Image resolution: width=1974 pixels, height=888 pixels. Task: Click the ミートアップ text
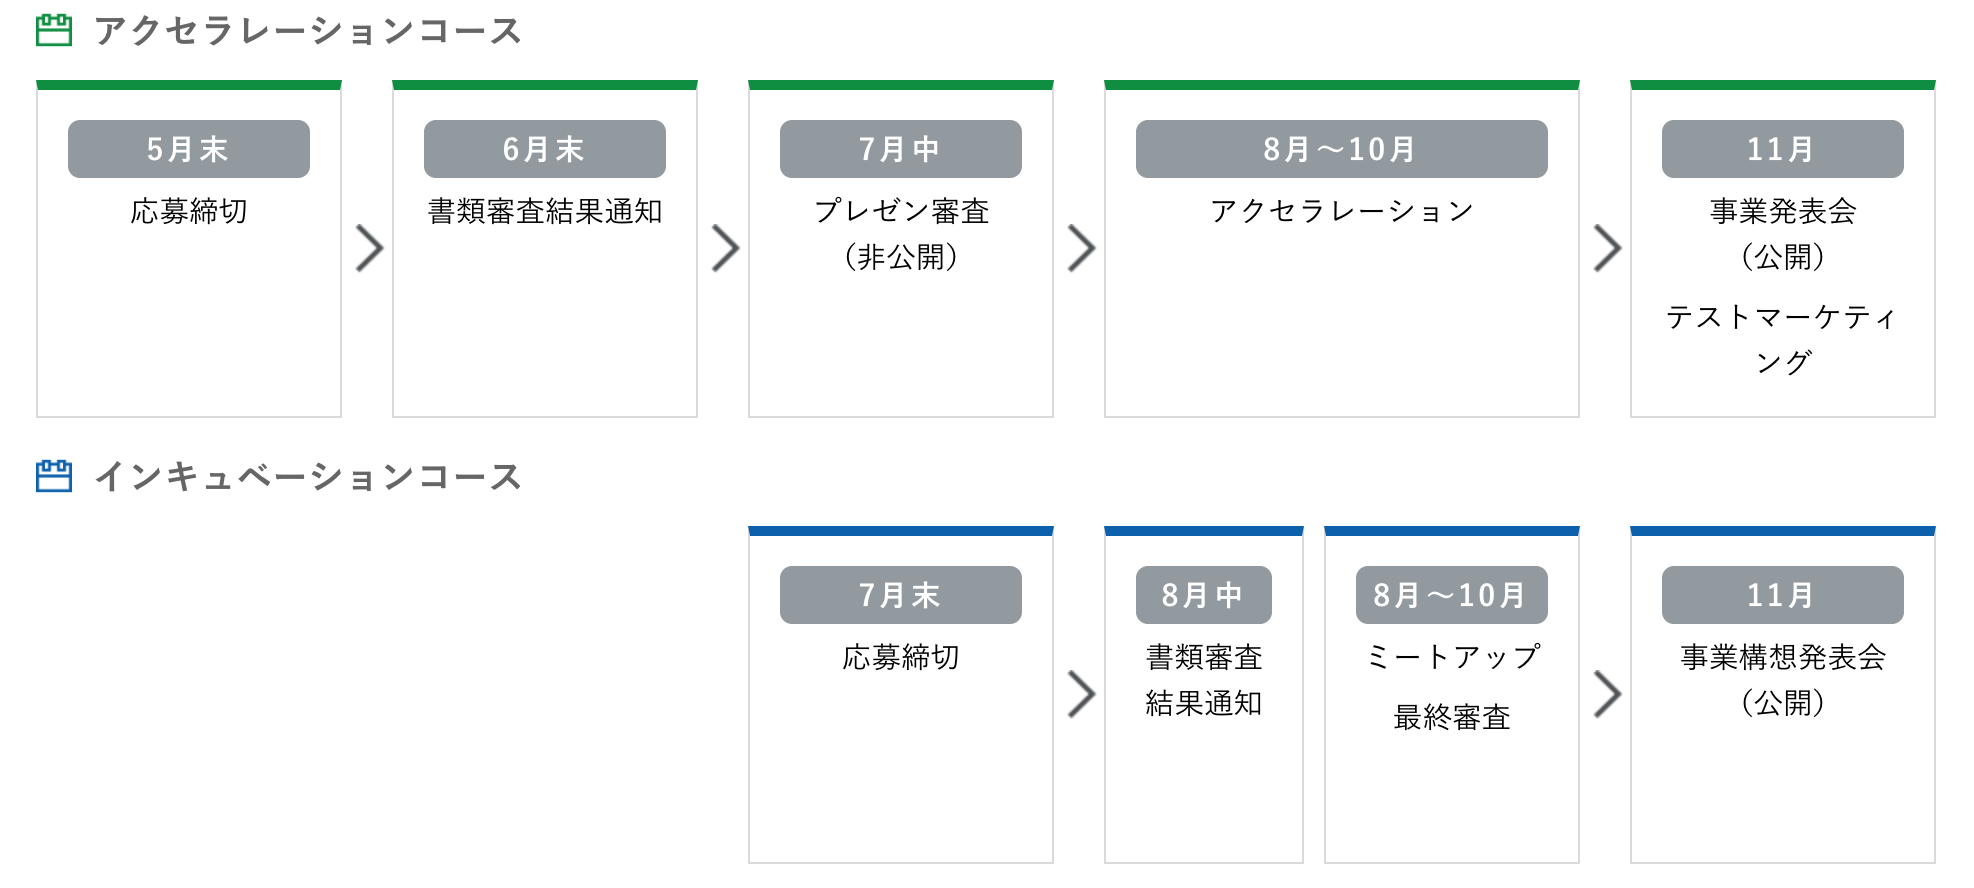pos(1452,657)
